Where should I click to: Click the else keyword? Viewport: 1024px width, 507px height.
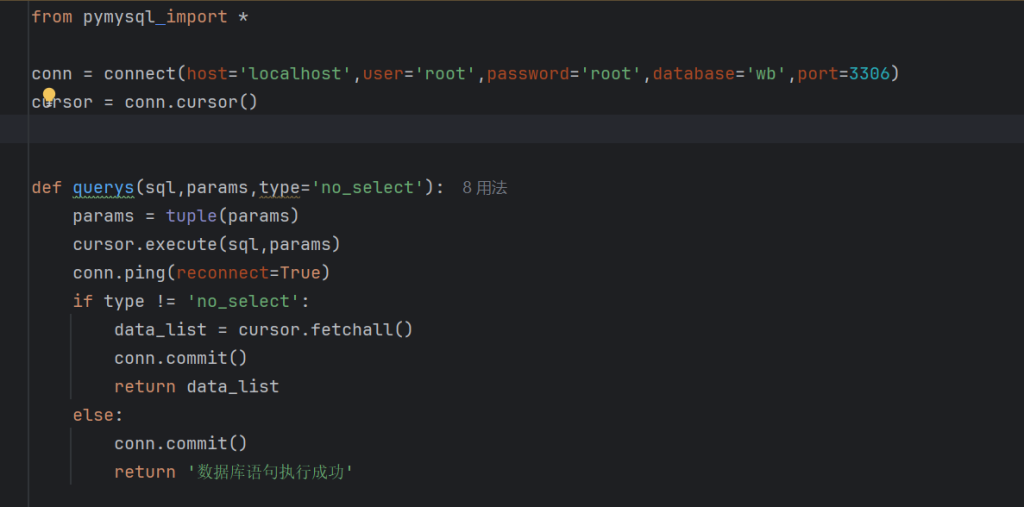(93, 414)
